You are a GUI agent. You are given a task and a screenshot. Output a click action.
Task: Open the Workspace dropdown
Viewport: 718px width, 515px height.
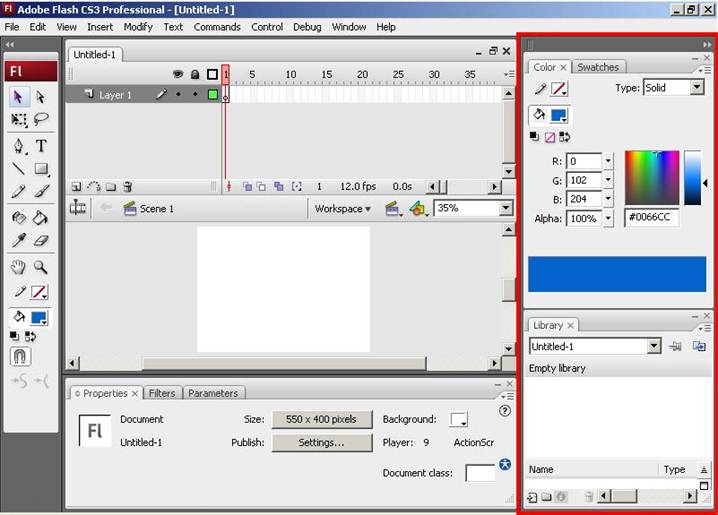click(343, 209)
